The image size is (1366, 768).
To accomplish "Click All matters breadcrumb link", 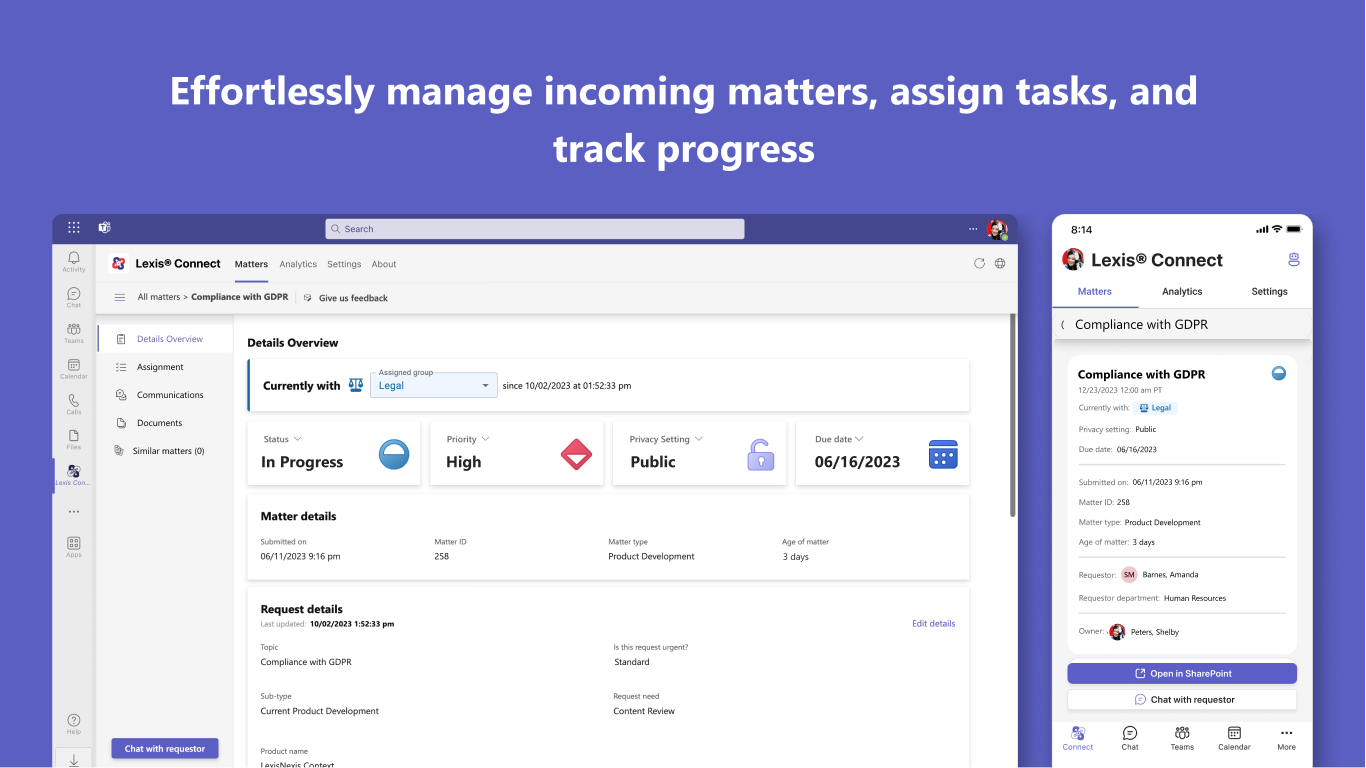I will pyautogui.click(x=159, y=297).
